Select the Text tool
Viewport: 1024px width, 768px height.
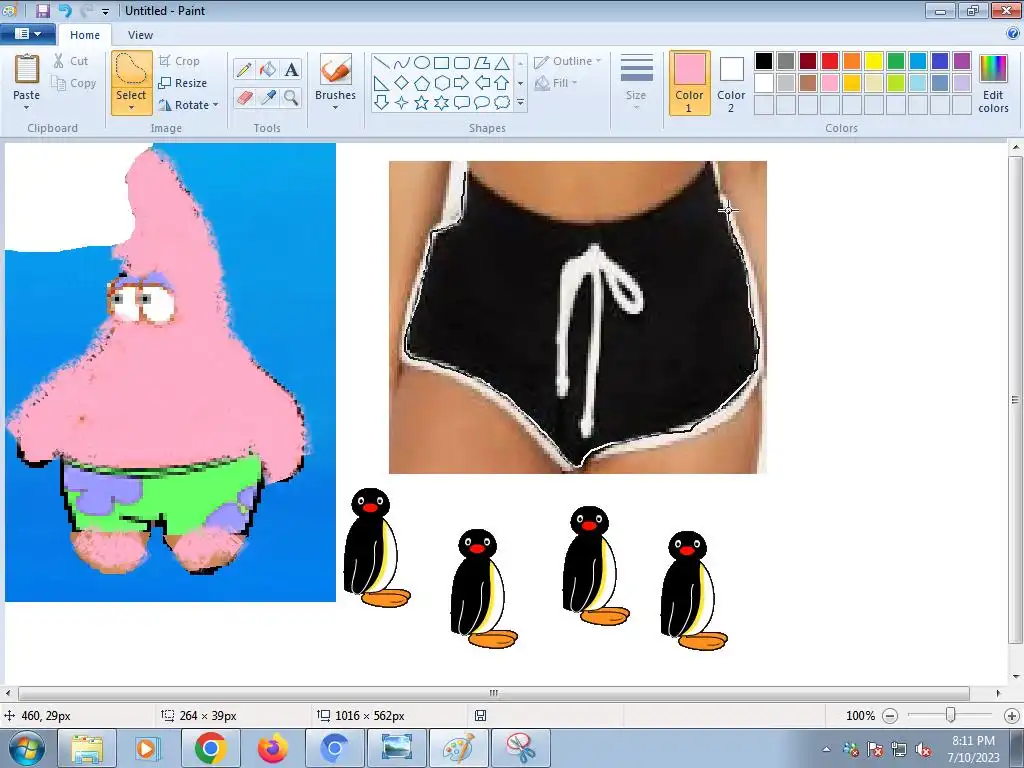291,69
